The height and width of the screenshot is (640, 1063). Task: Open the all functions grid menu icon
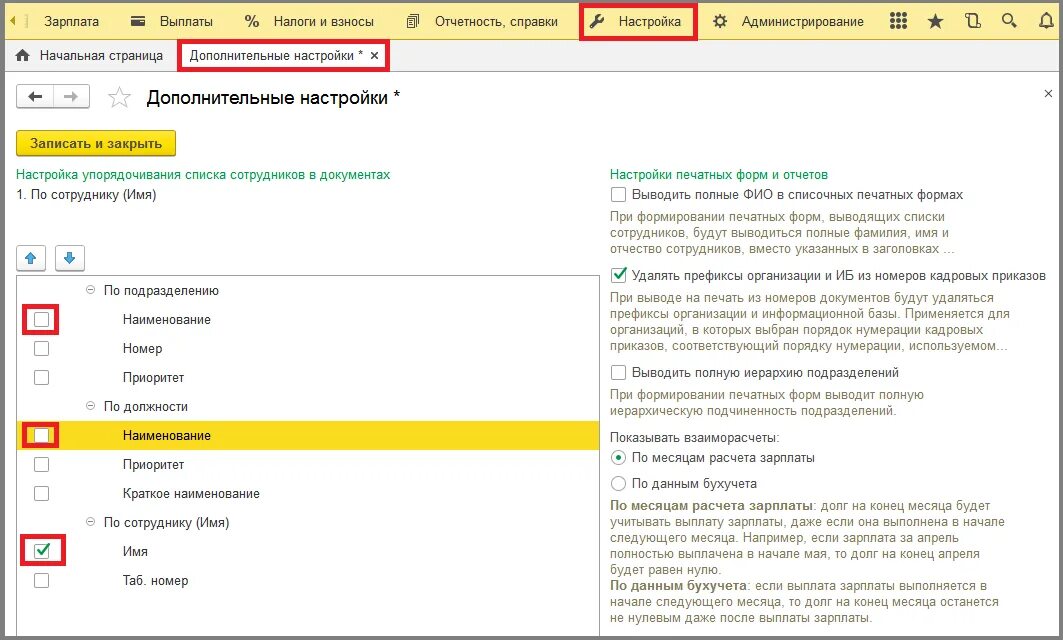click(x=898, y=19)
